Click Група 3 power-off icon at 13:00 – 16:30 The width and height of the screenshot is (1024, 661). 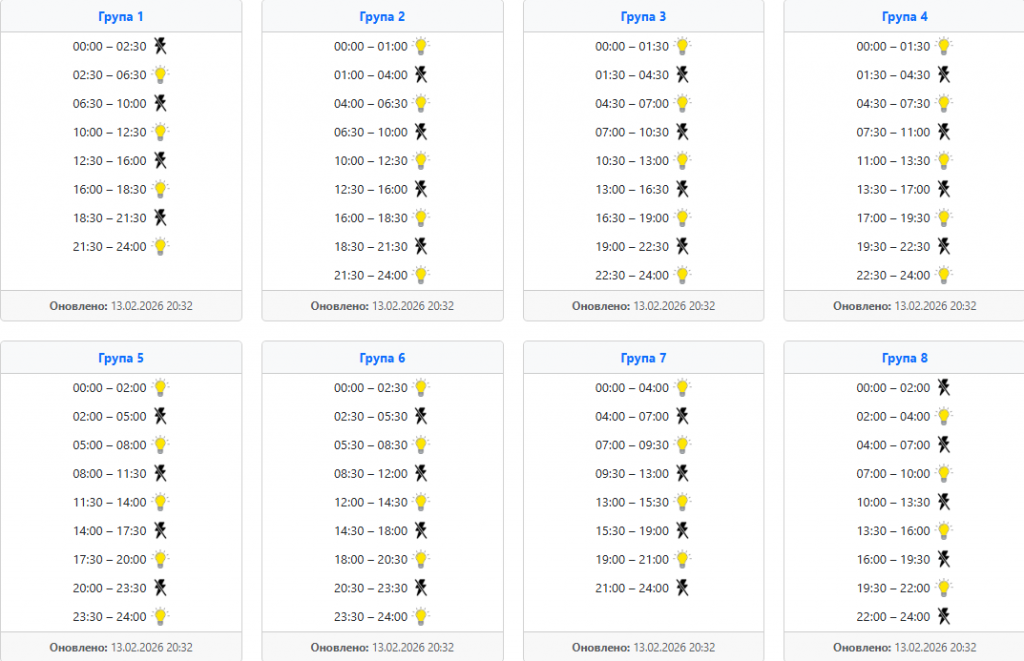(682, 189)
